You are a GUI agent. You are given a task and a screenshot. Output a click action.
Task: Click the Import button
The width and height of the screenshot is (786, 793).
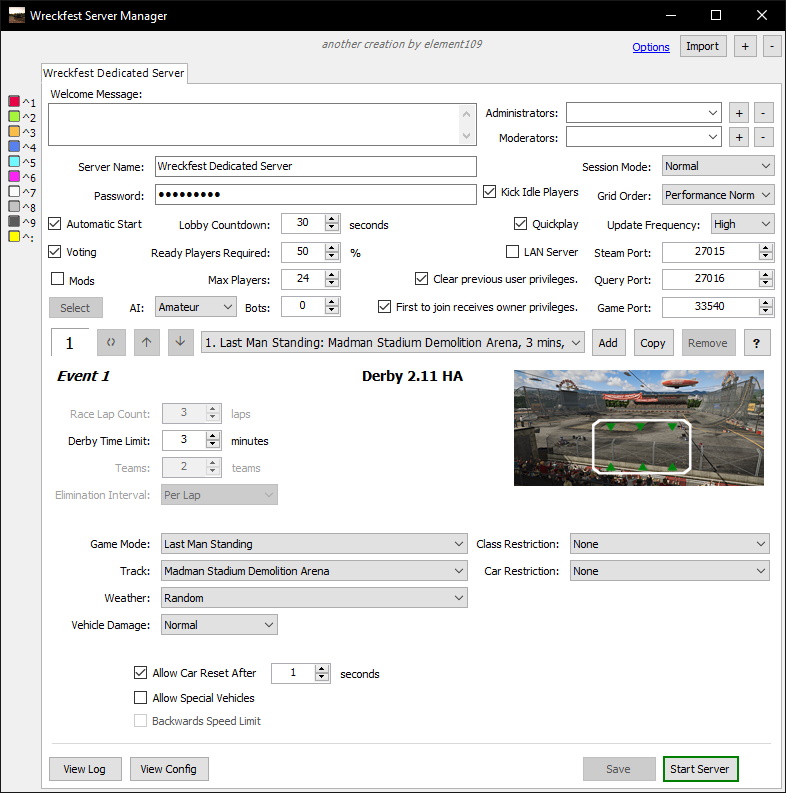click(703, 46)
